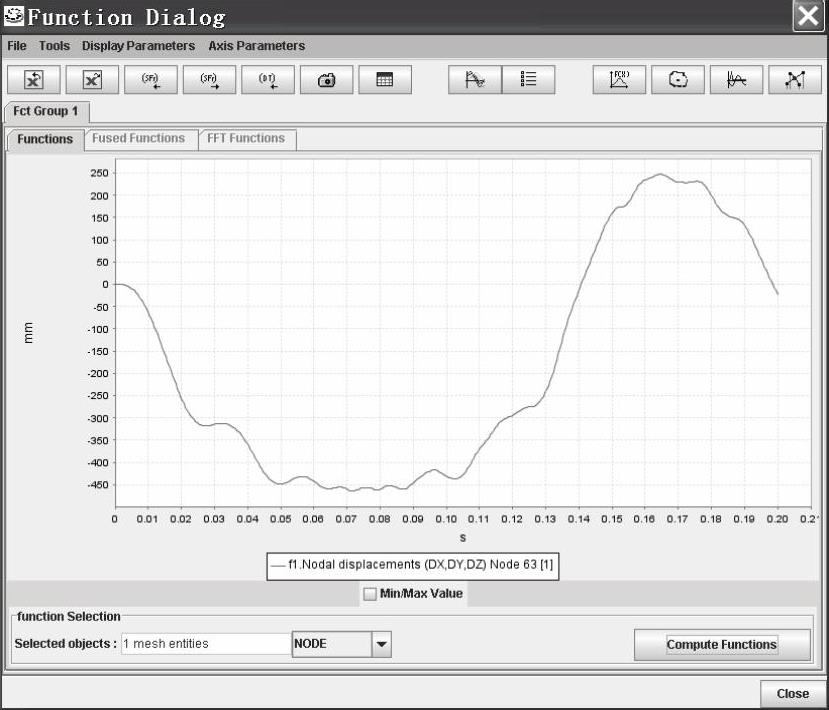Open the Tools menu

pos(54,46)
